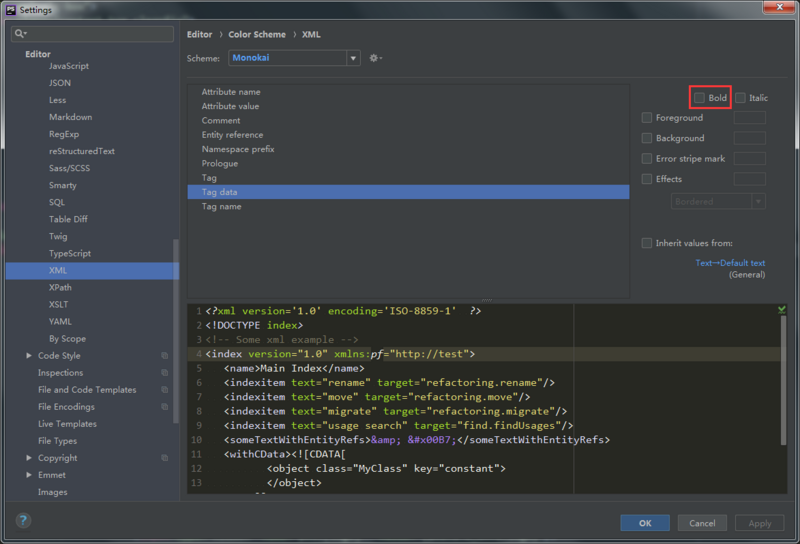Image resolution: width=800 pixels, height=544 pixels.
Task: Pick the Error stripe mark color swatch
Action: [749, 159]
